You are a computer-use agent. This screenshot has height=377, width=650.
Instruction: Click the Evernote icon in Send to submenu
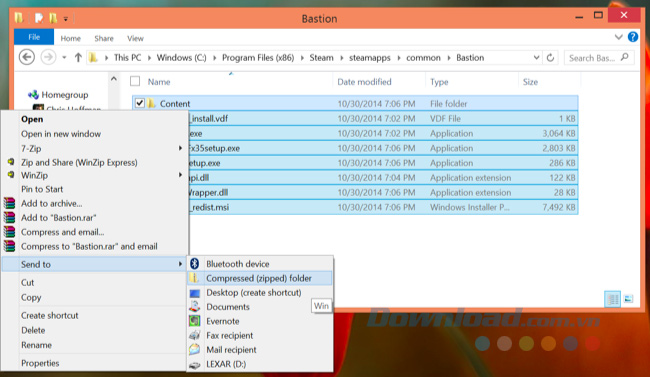[194, 321]
